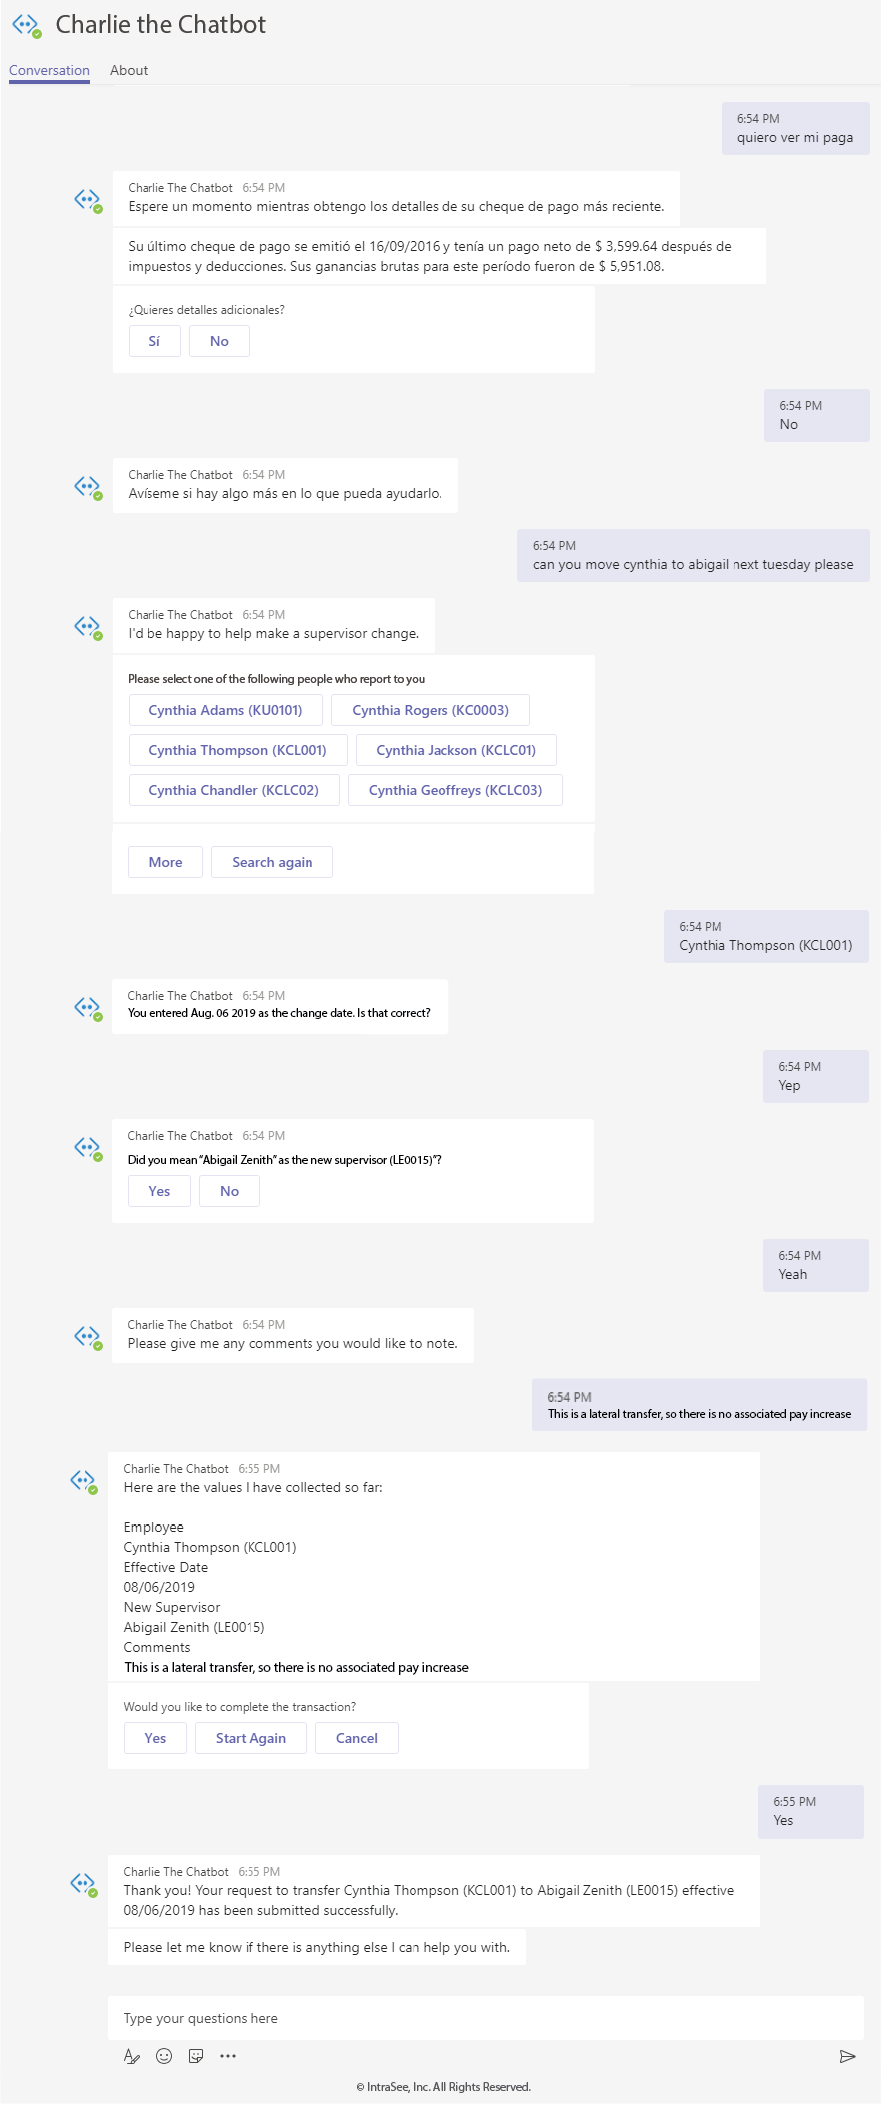Click the format message icon
The width and height of the screenshot is (881, 2104).
coord(132,2057)
